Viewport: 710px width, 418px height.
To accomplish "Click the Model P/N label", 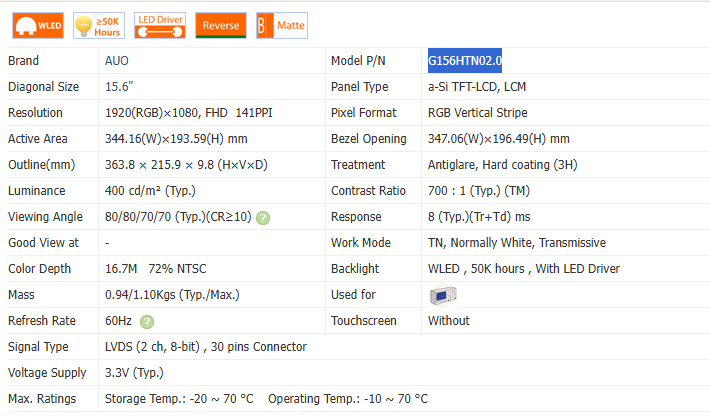I will [x=358, y=61].
